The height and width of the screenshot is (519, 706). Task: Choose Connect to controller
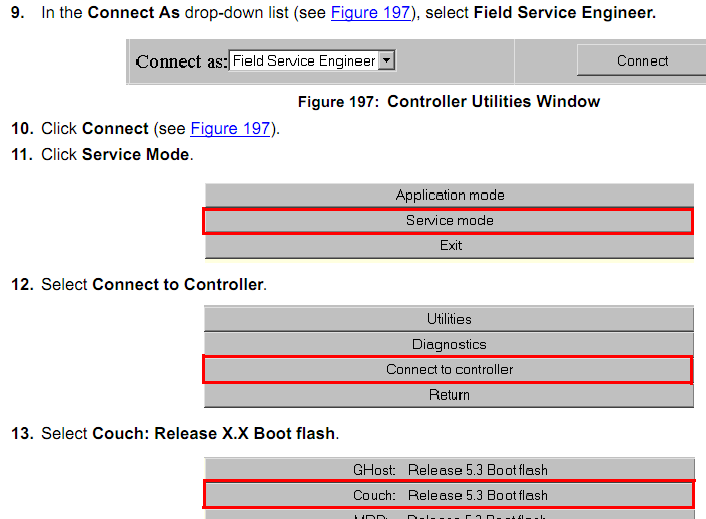click(449, 369)
